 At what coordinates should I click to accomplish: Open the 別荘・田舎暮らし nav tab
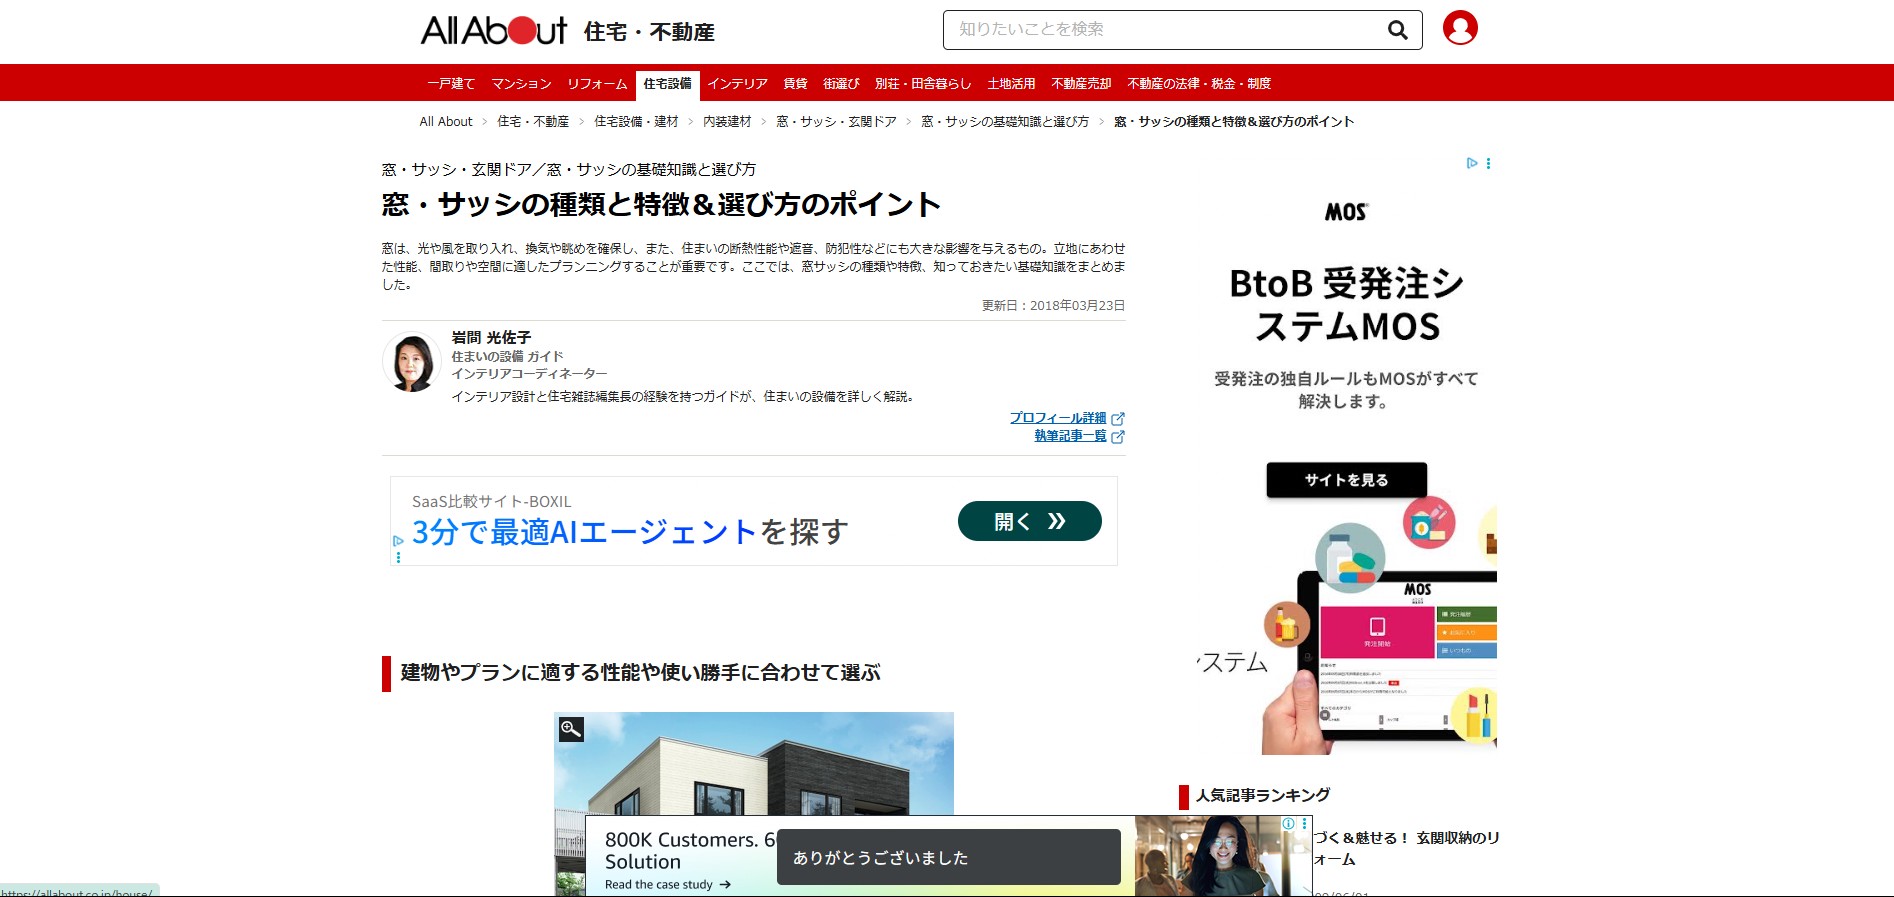coord(923,84)
